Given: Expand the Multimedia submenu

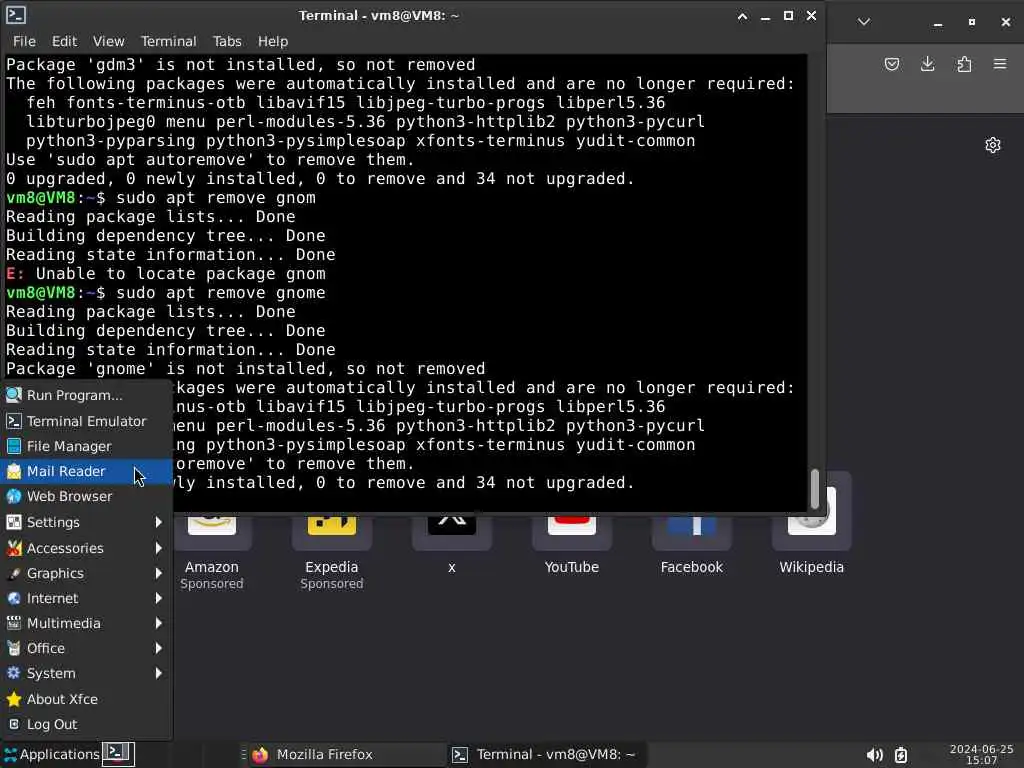Looking at the screenshot, I should pyautogui.click(x=86, y=623).
